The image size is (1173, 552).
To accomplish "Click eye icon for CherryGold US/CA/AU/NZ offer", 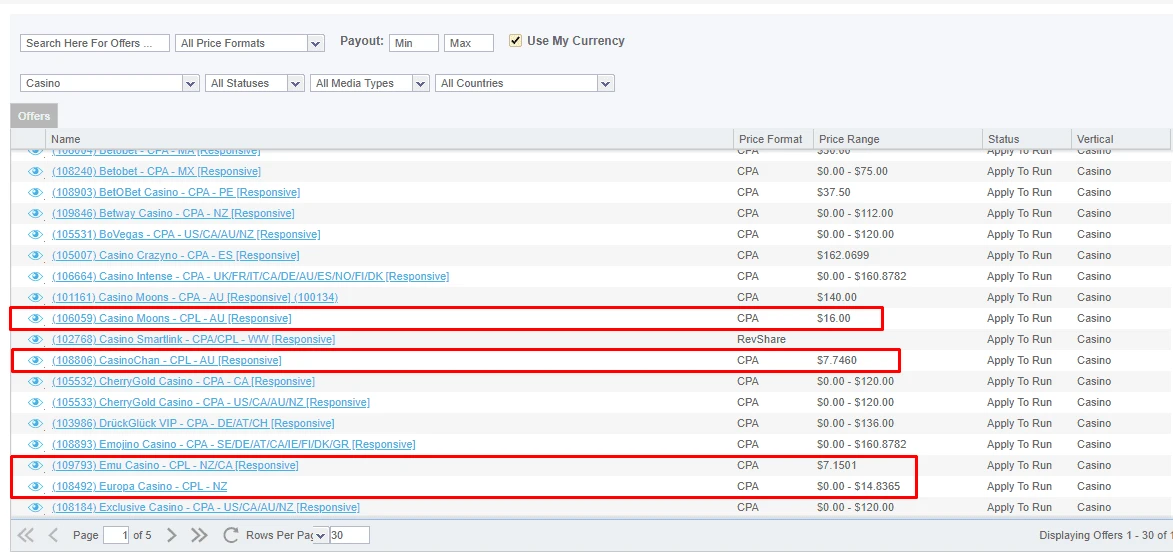I will (35, 402).
